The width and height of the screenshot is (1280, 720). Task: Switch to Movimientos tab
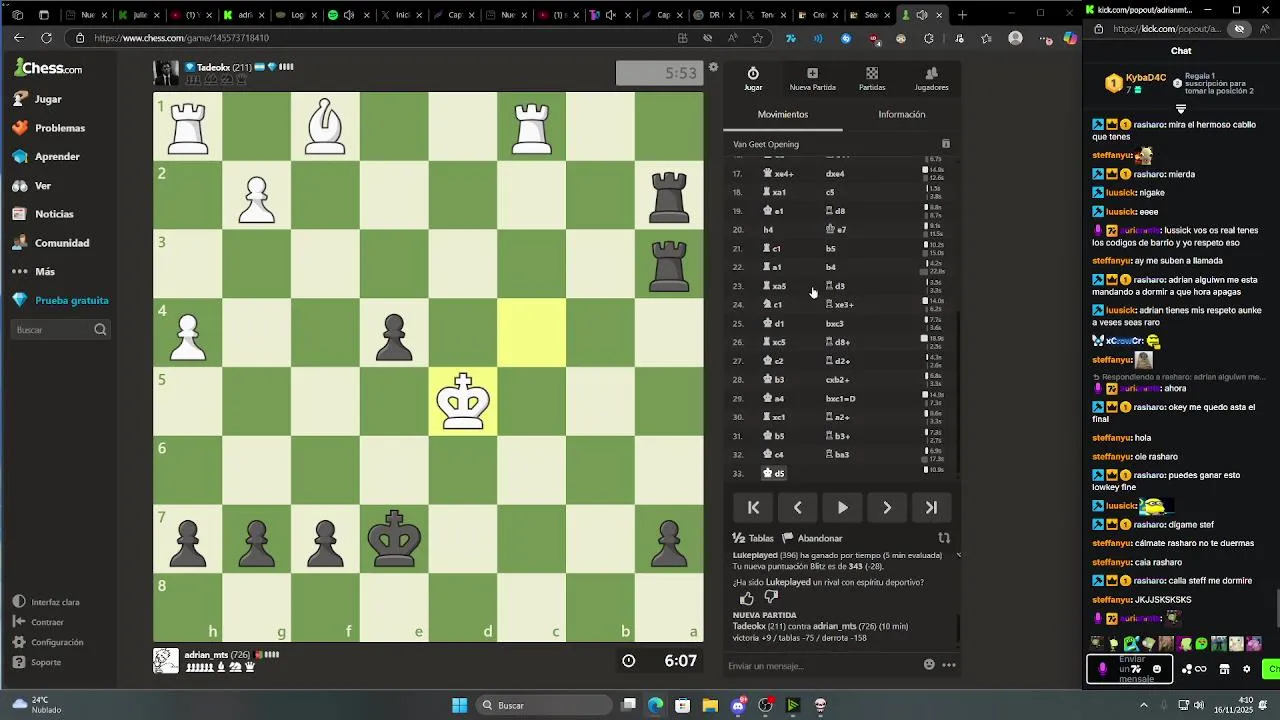tap(783, 114)
